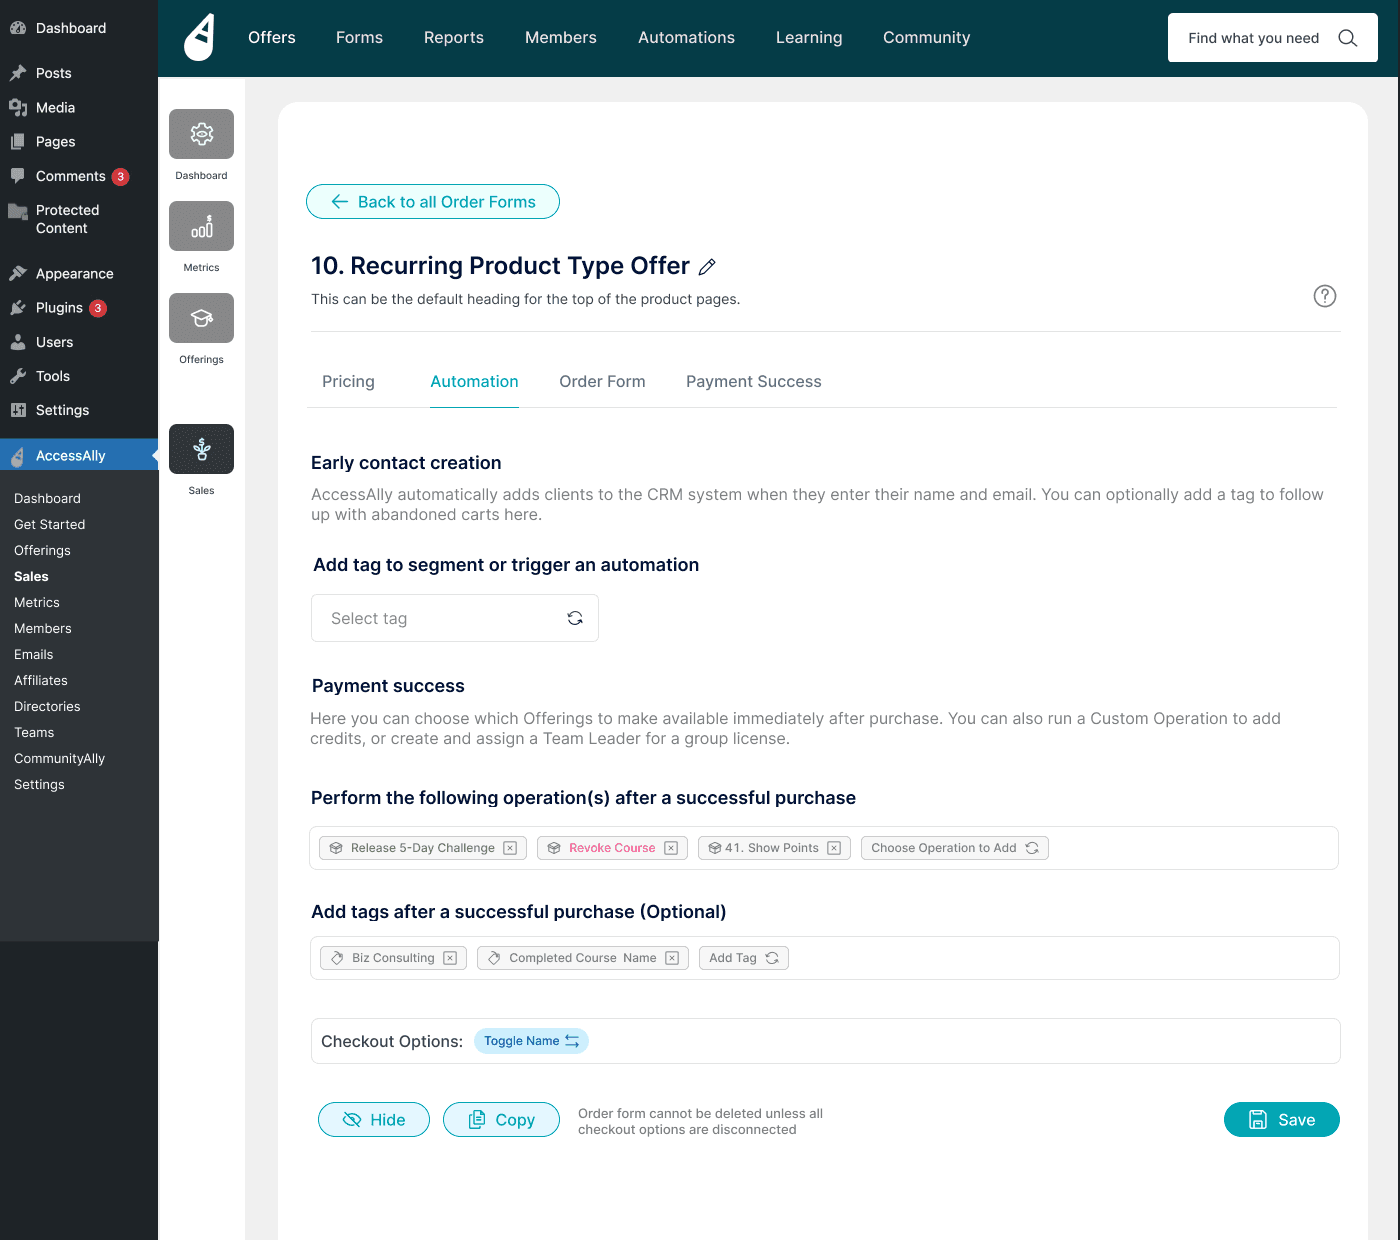The image size is (1400, 1240).
Task: Open the Metrics icon in the side panel
Action: [x=201, y=226]
